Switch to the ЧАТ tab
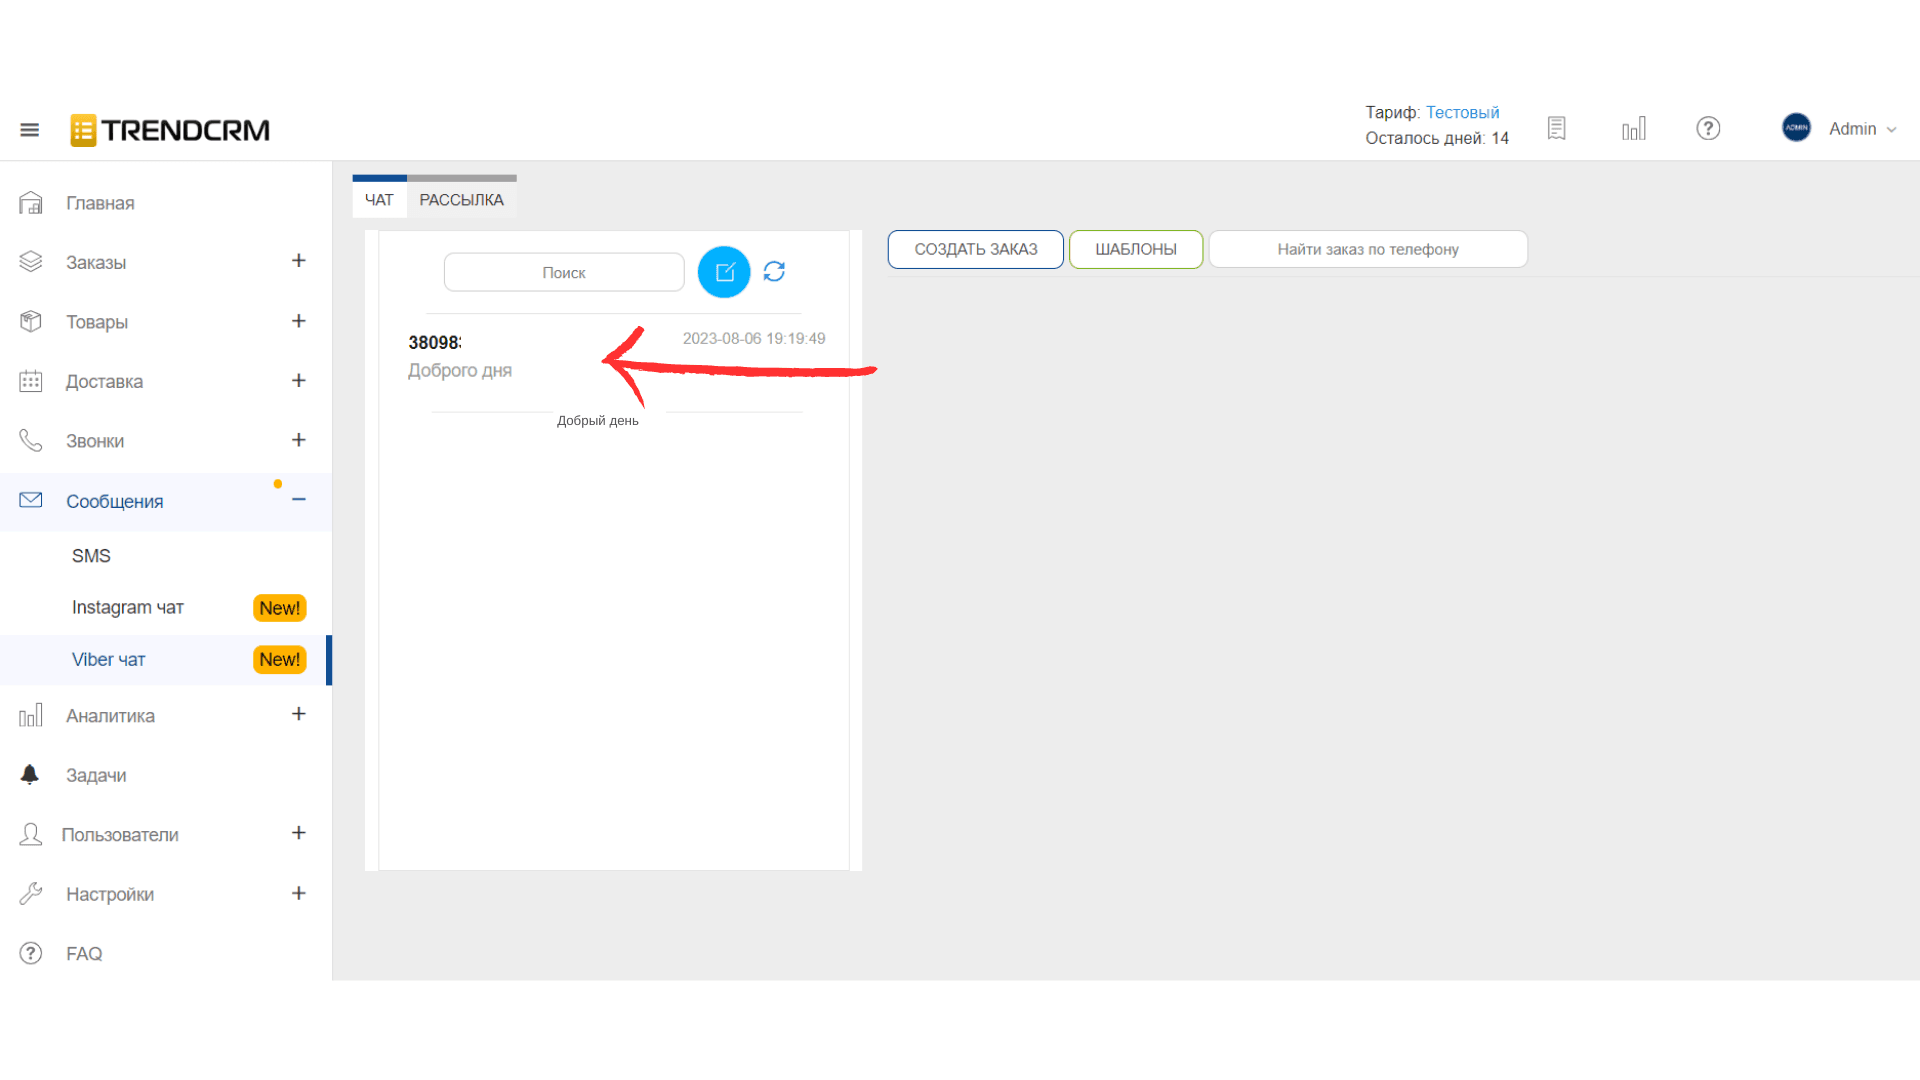The height and width of the screenshot is (1080, 1920). click(x=379, y=199)
